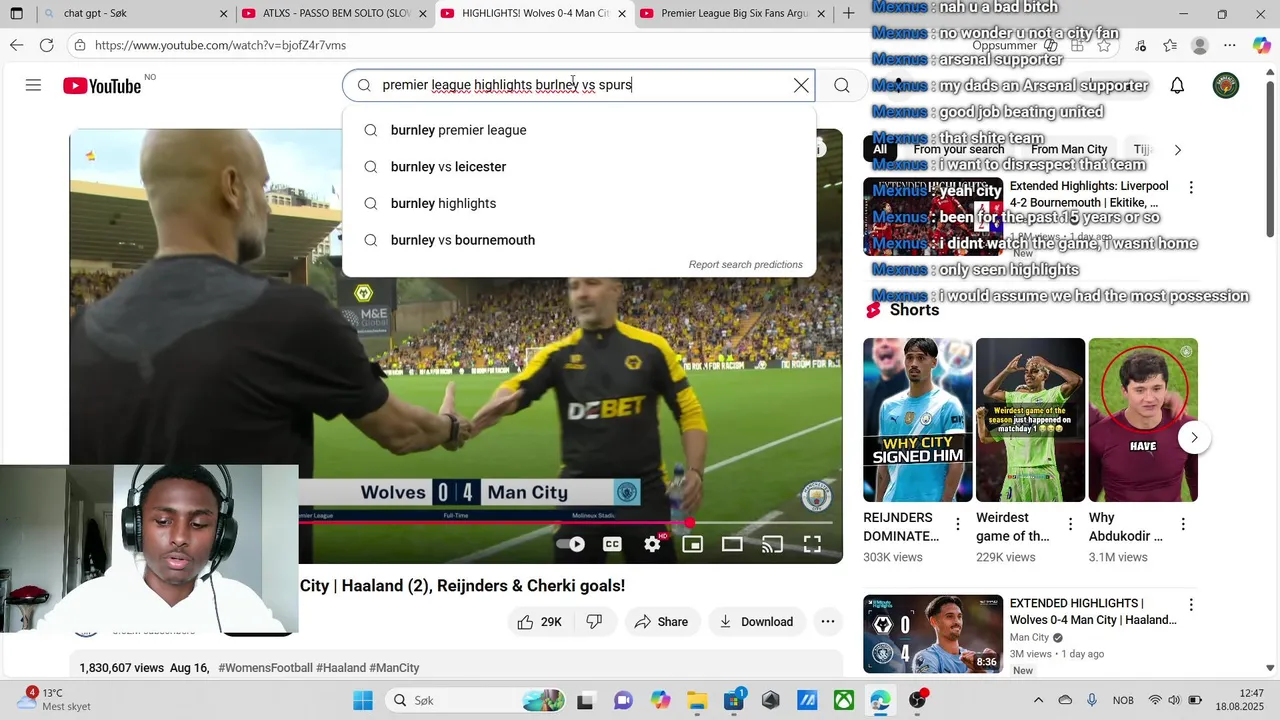This screenshot has width=1280, height=720.
Task: Pick suggestion 'burnley vs leicester'
Action: click(x=579, y=167)
